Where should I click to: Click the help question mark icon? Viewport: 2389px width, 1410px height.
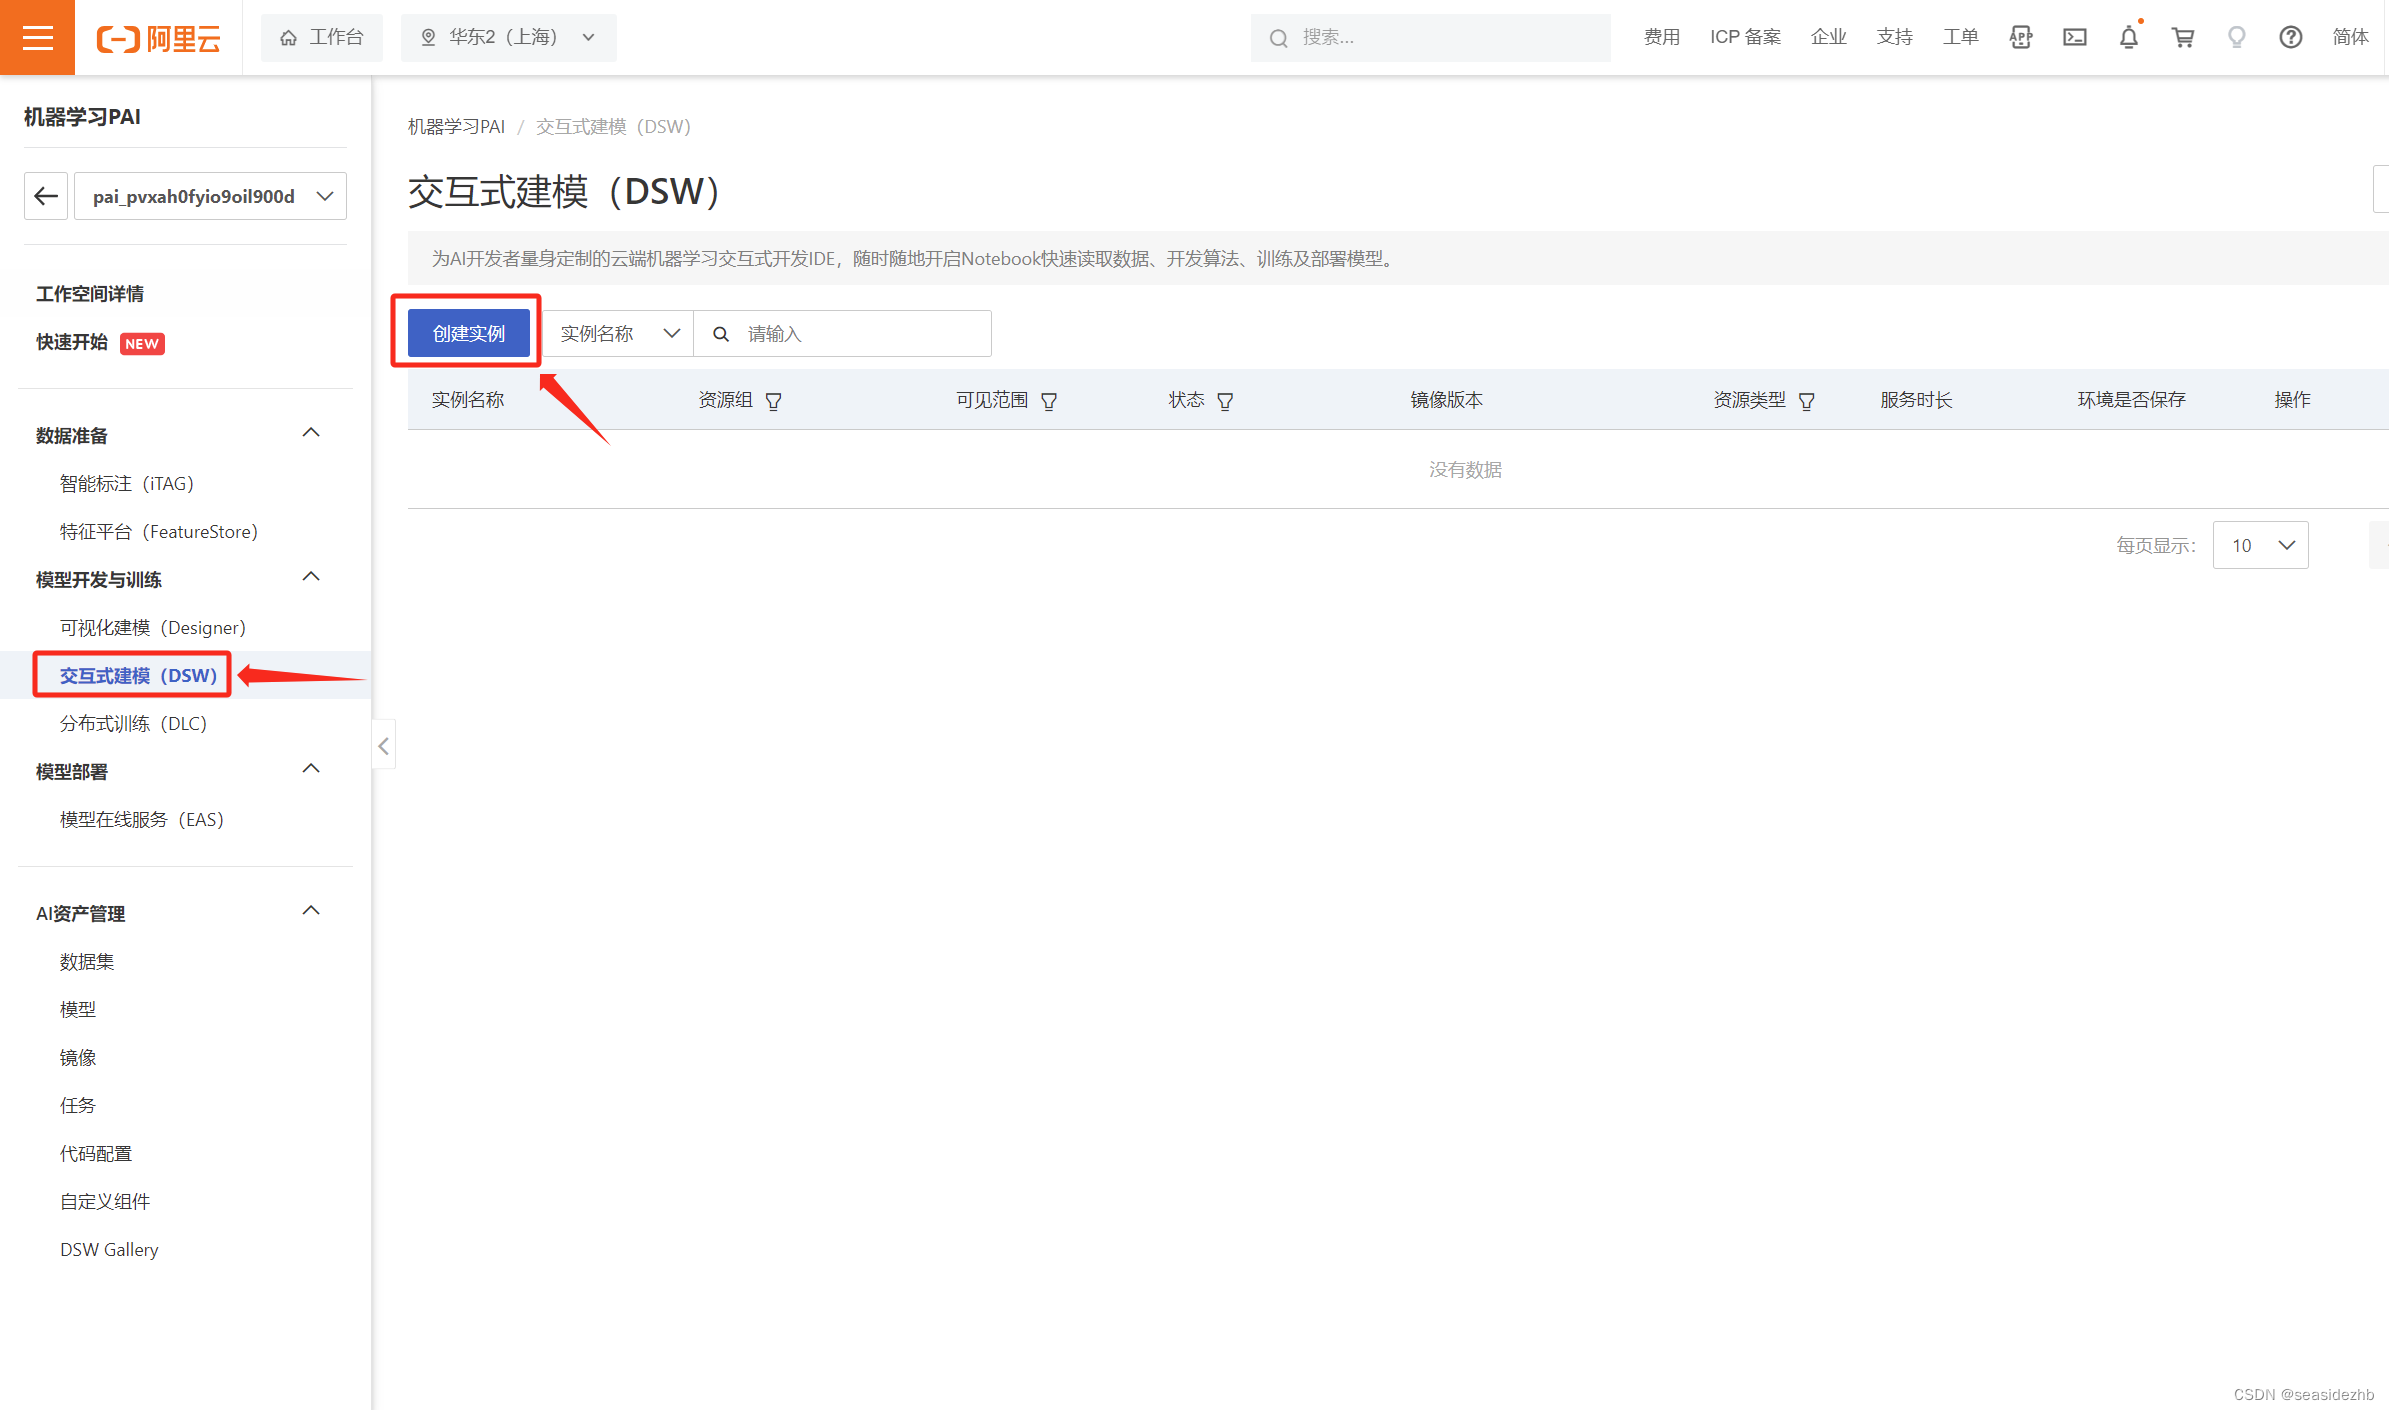[x=2290, y=37]
